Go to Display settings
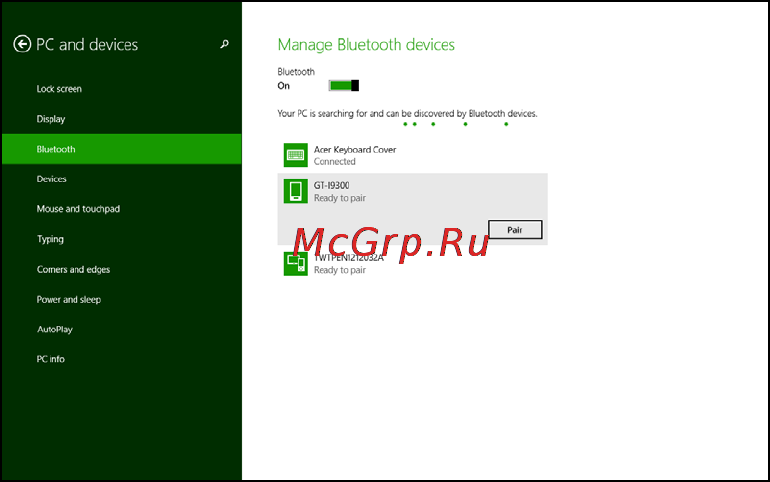This screenshot has height=482, width=770. tap(51, 119)
